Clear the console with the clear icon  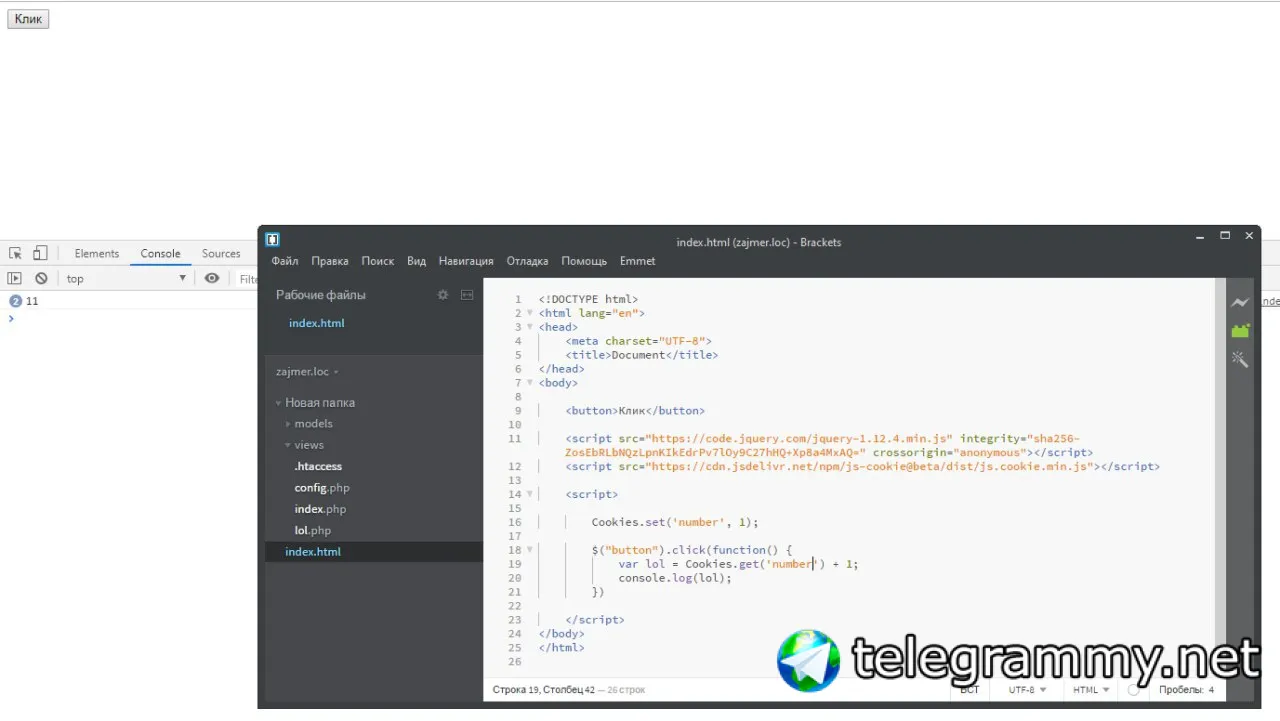[x=41, y=279]
